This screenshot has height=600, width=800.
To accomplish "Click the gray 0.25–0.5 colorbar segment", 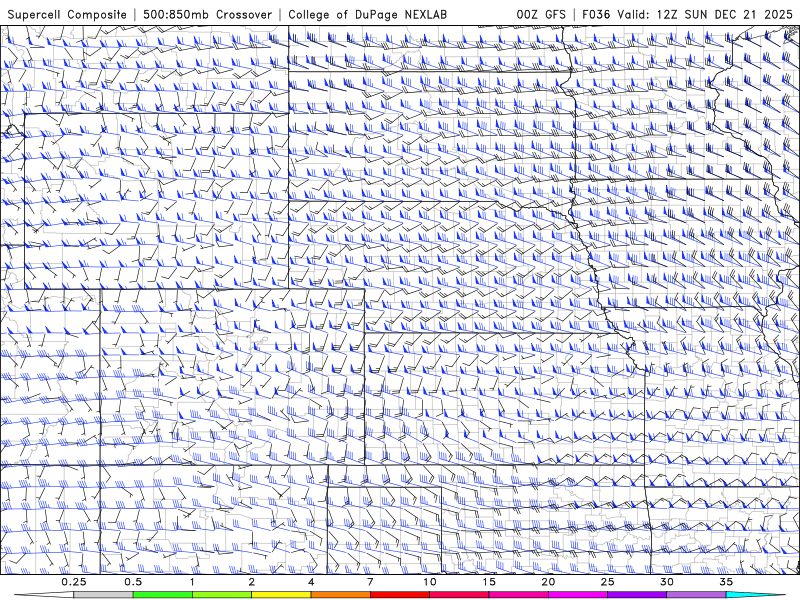I will pos(103,595).
